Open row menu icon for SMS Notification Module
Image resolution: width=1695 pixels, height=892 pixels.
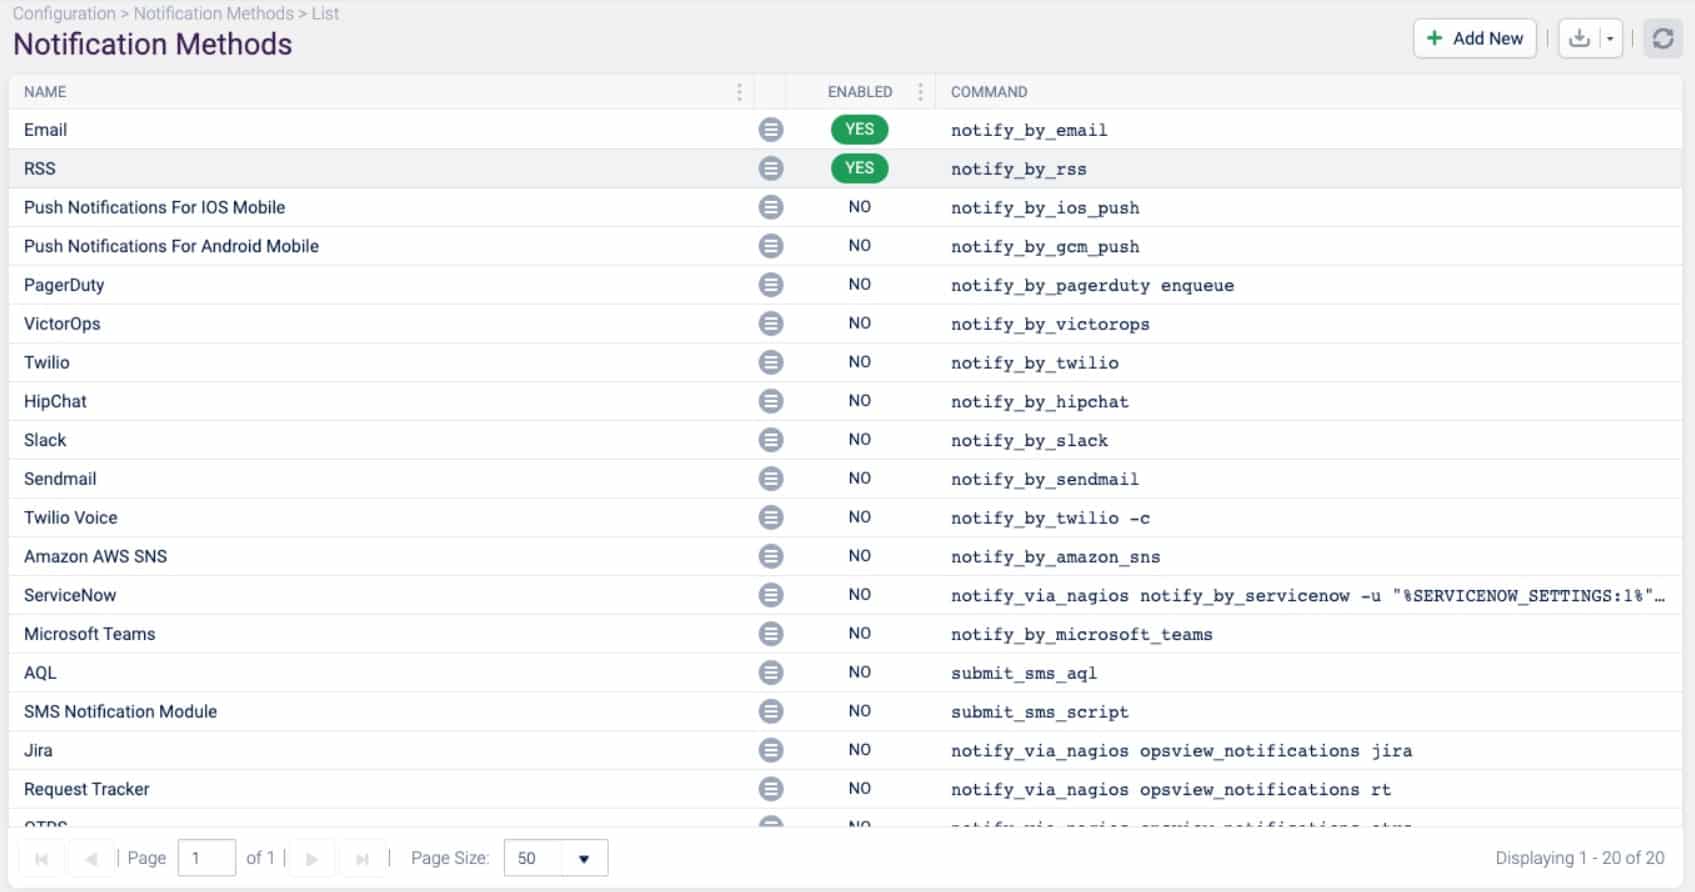pyautogui.click(x=770, y=711)
